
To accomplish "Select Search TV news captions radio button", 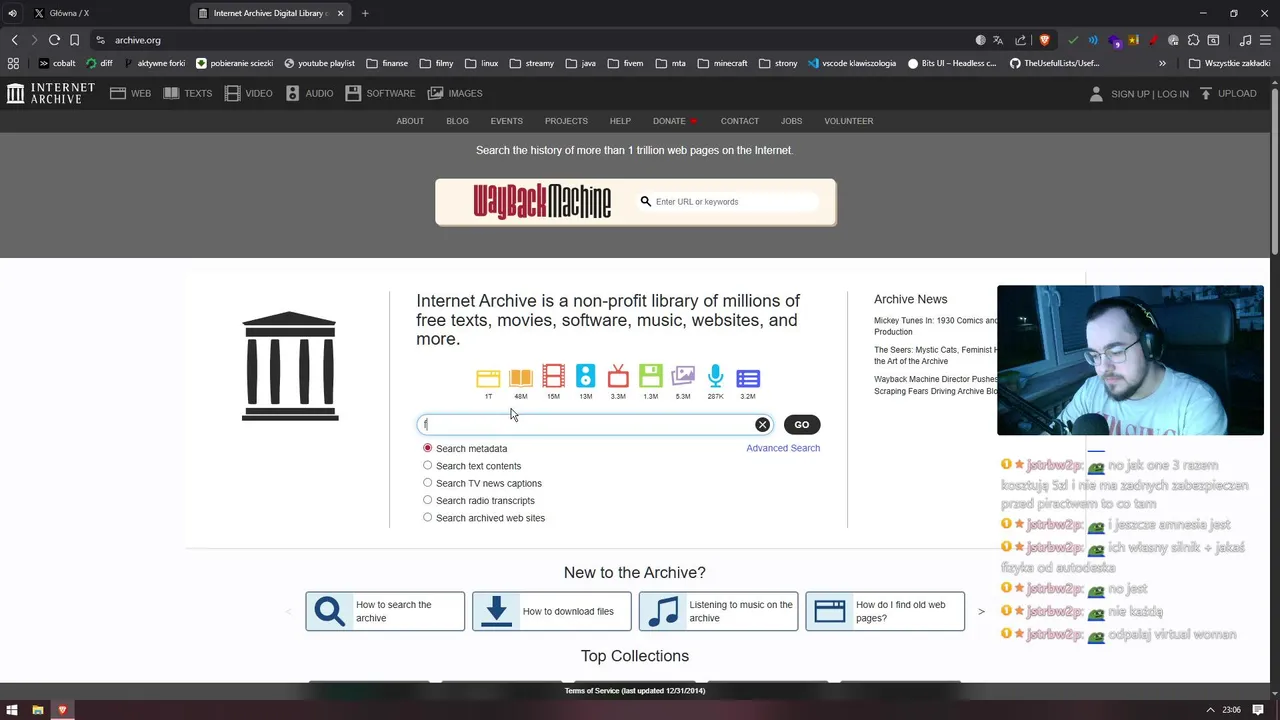I will 427,482.
